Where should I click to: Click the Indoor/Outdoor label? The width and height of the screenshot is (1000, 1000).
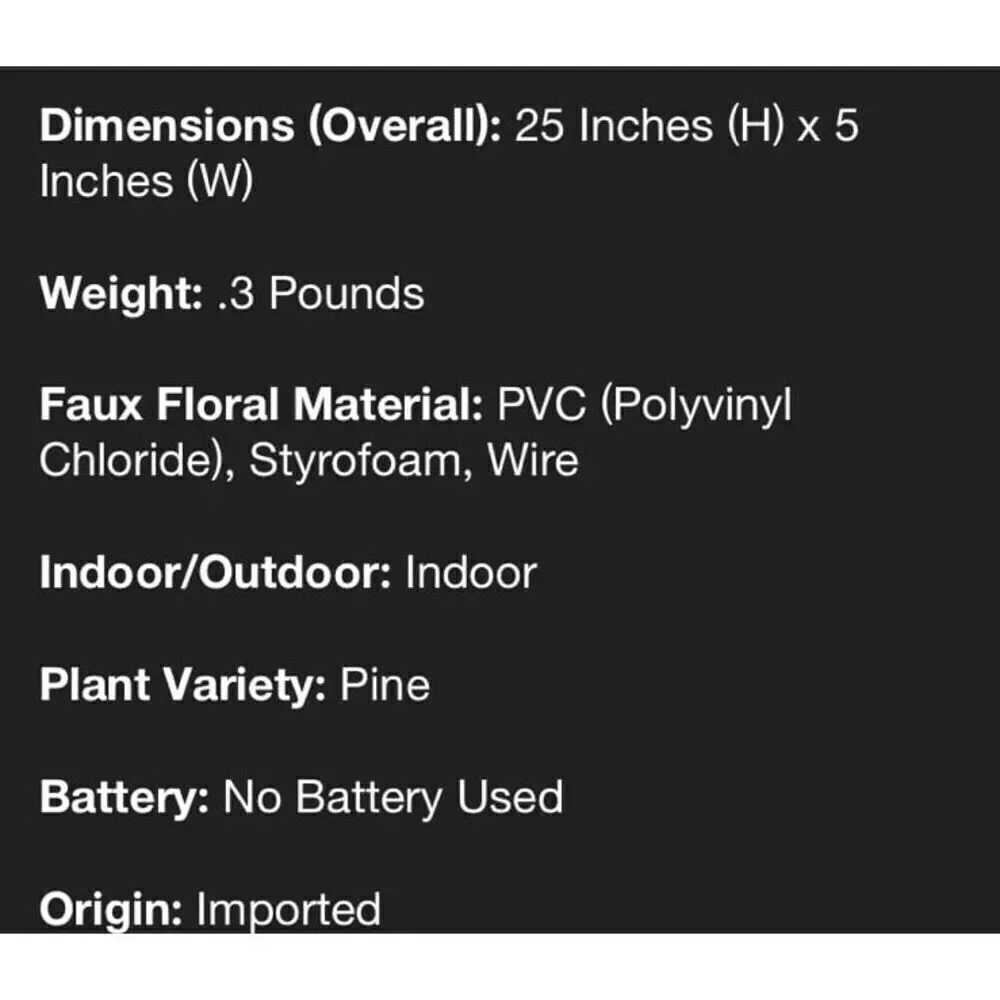216,573
